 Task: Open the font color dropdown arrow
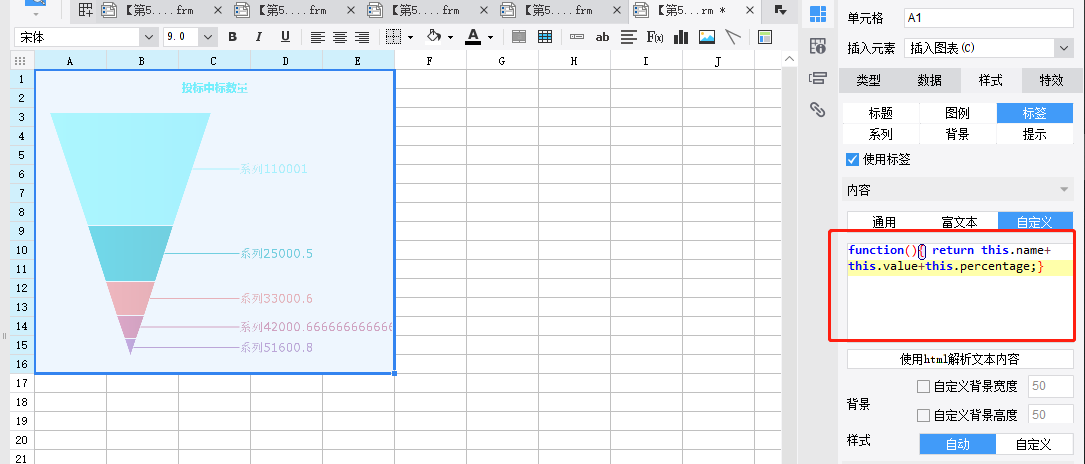(x=491, y=37)
